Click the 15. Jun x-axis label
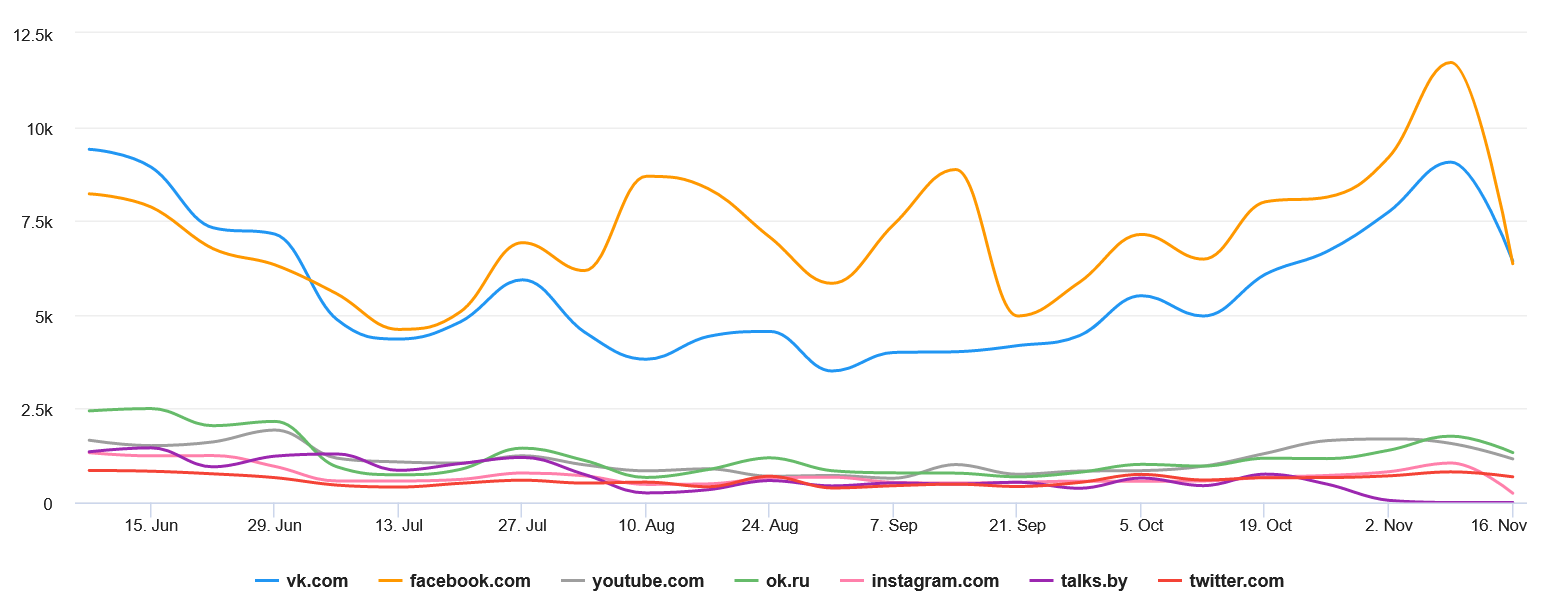This screenshot has height=604, width=1543. click(152, 526)
